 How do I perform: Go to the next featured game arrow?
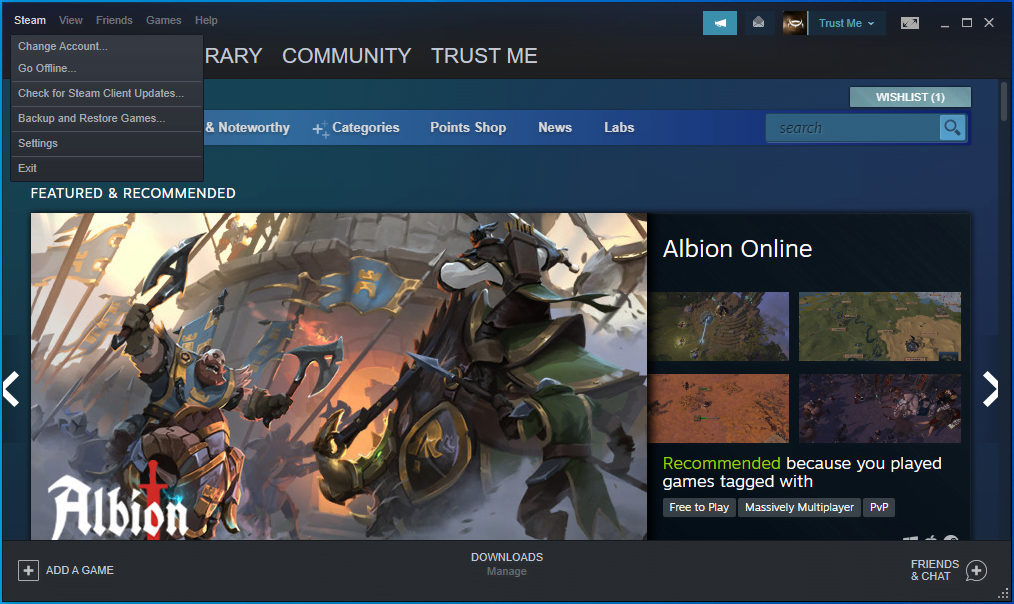click(990, 389)
